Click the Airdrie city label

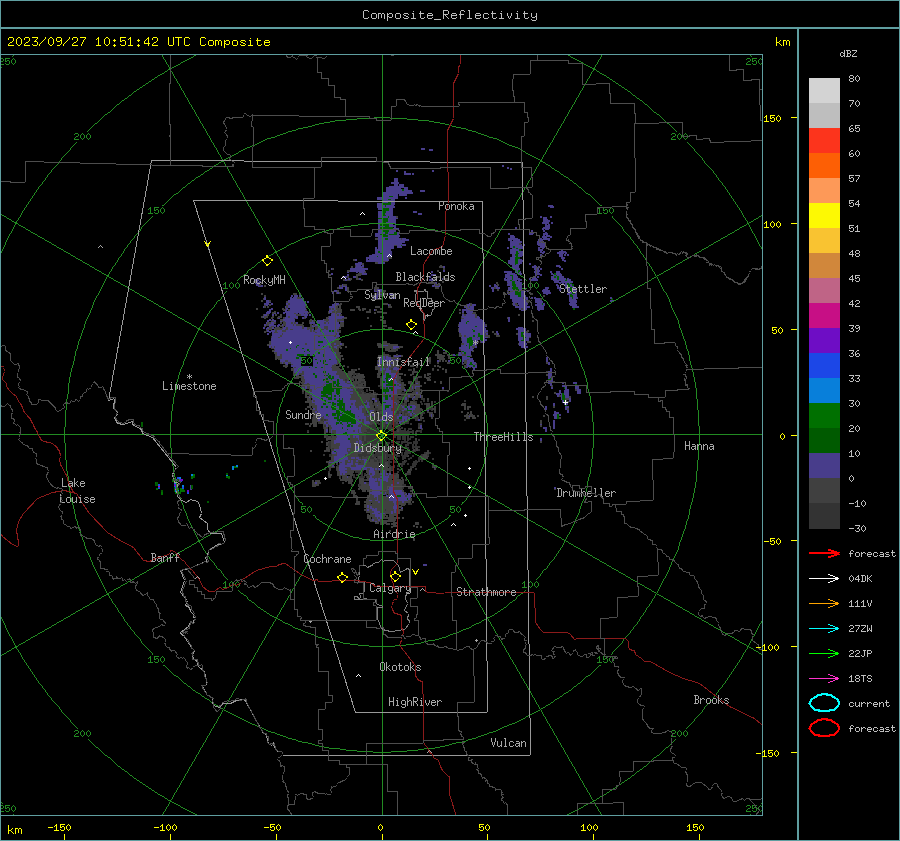pyautogui.click(x=394, y=534)
